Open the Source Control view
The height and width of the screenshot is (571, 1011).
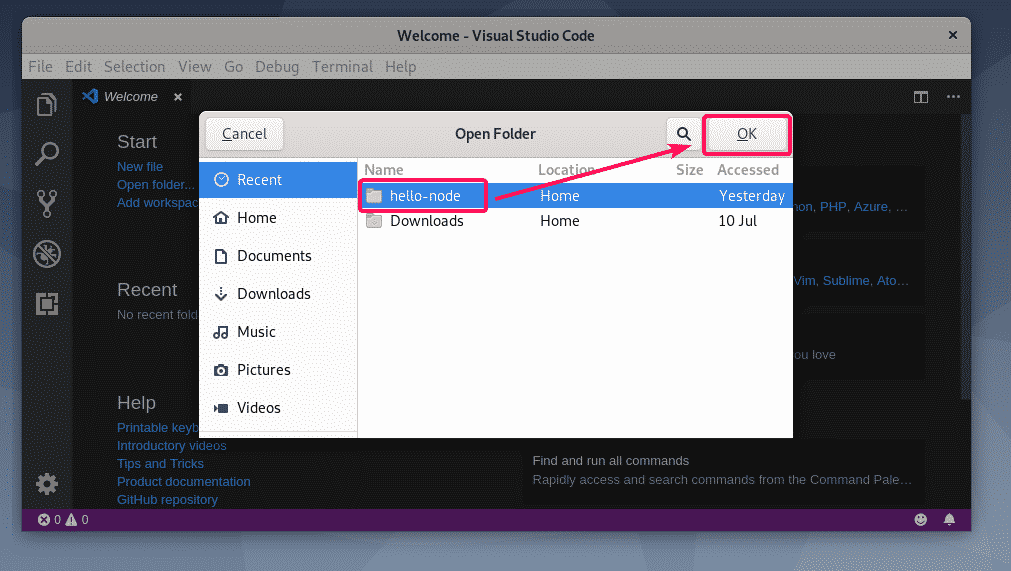pos(47,203)
